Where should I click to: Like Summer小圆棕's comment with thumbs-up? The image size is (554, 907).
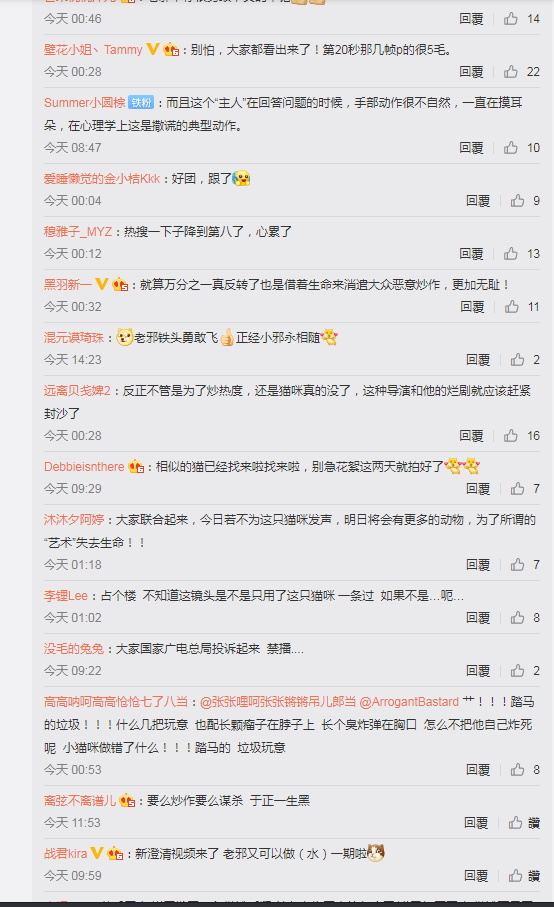point(511,148)
